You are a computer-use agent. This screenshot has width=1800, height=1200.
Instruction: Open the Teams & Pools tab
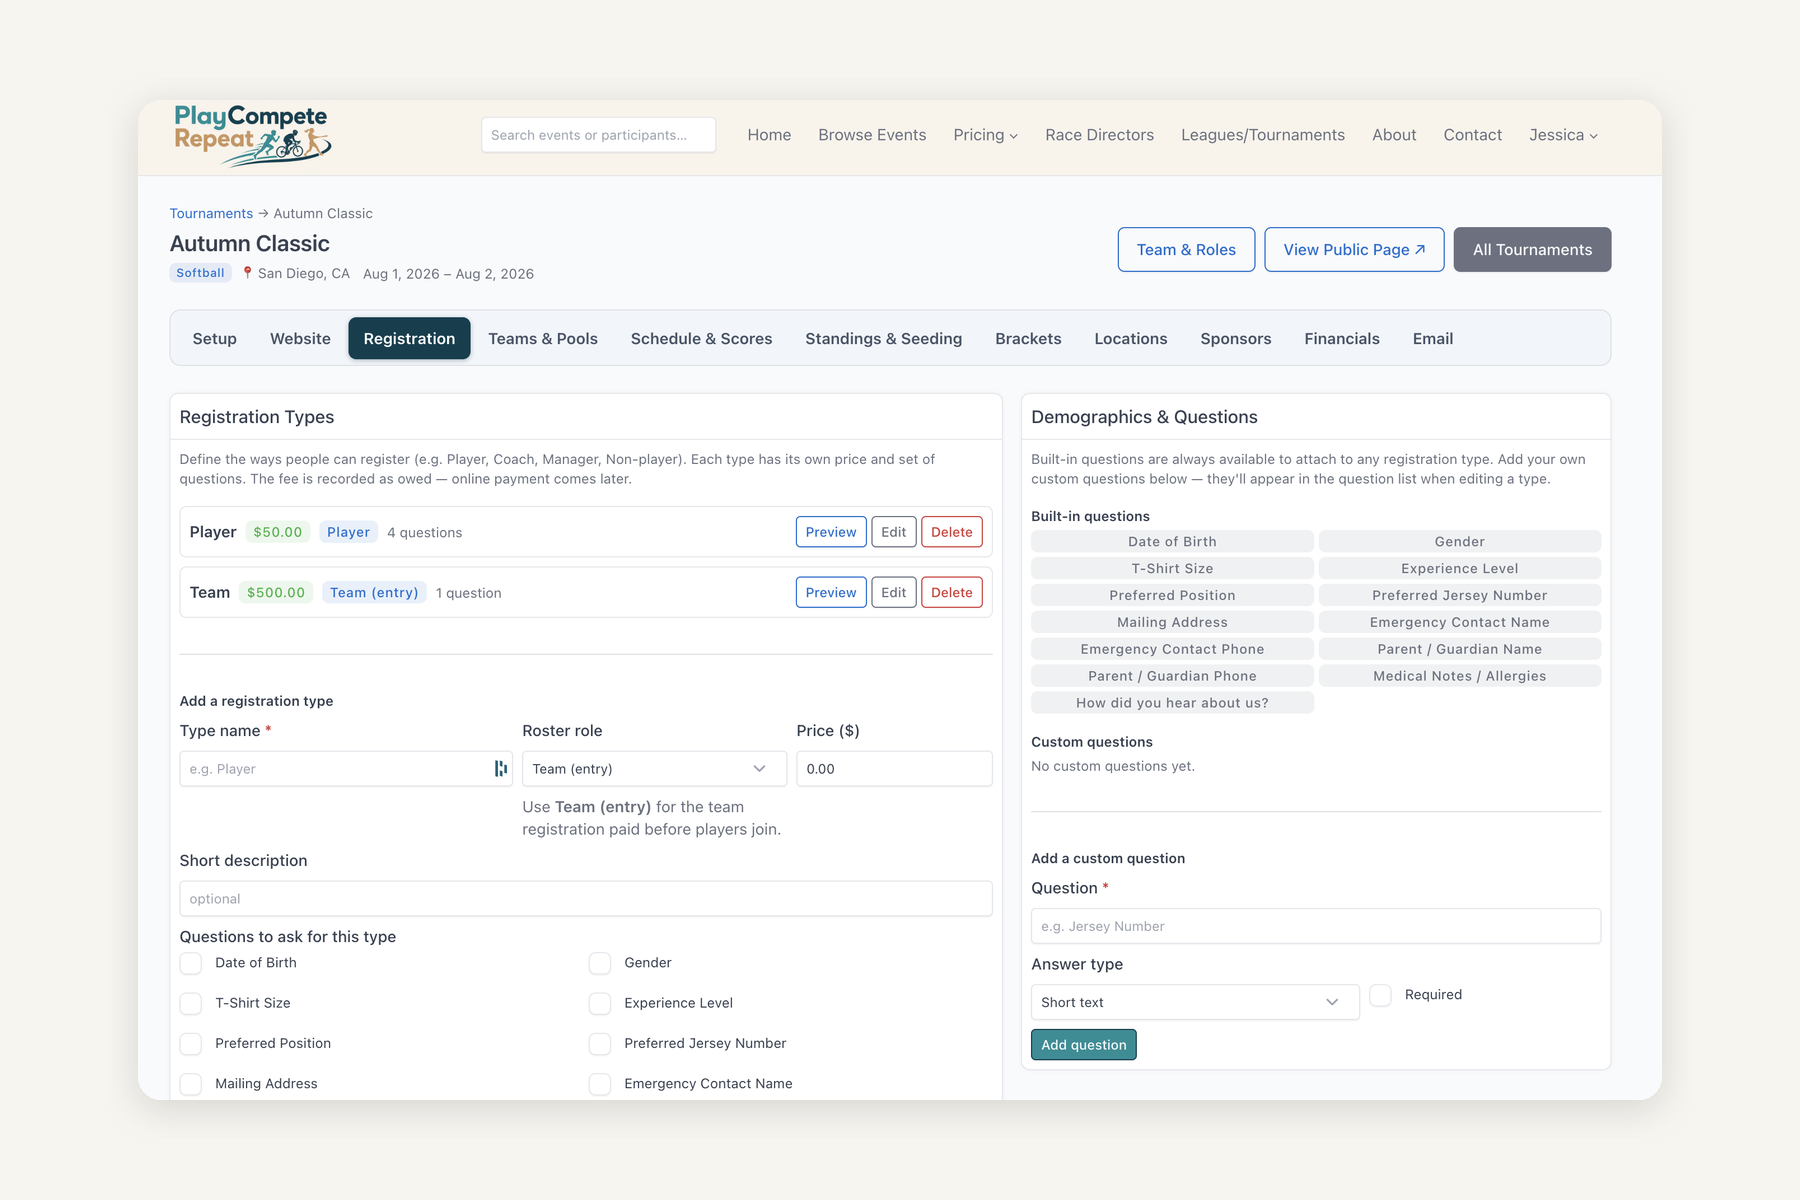click(x=543, y=339)
